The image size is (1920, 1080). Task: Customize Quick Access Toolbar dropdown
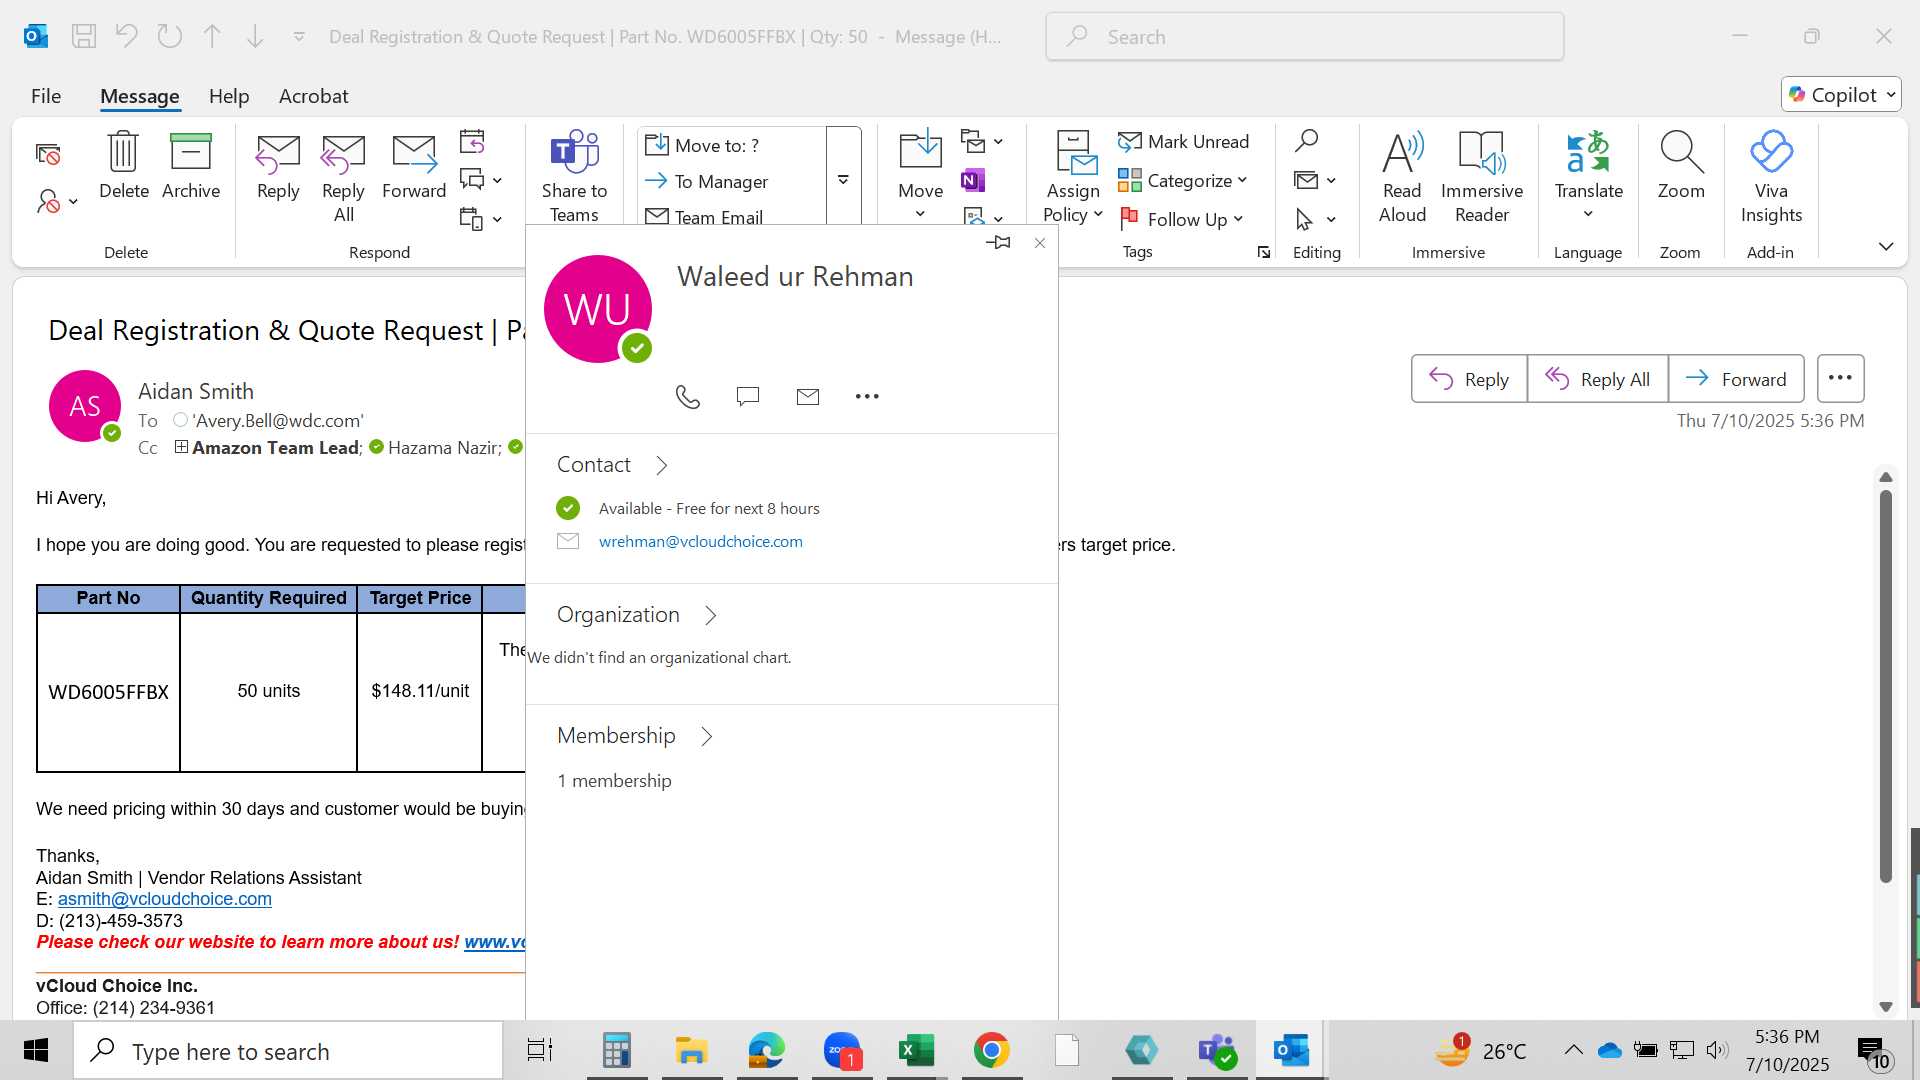click(x=299, y=37)
